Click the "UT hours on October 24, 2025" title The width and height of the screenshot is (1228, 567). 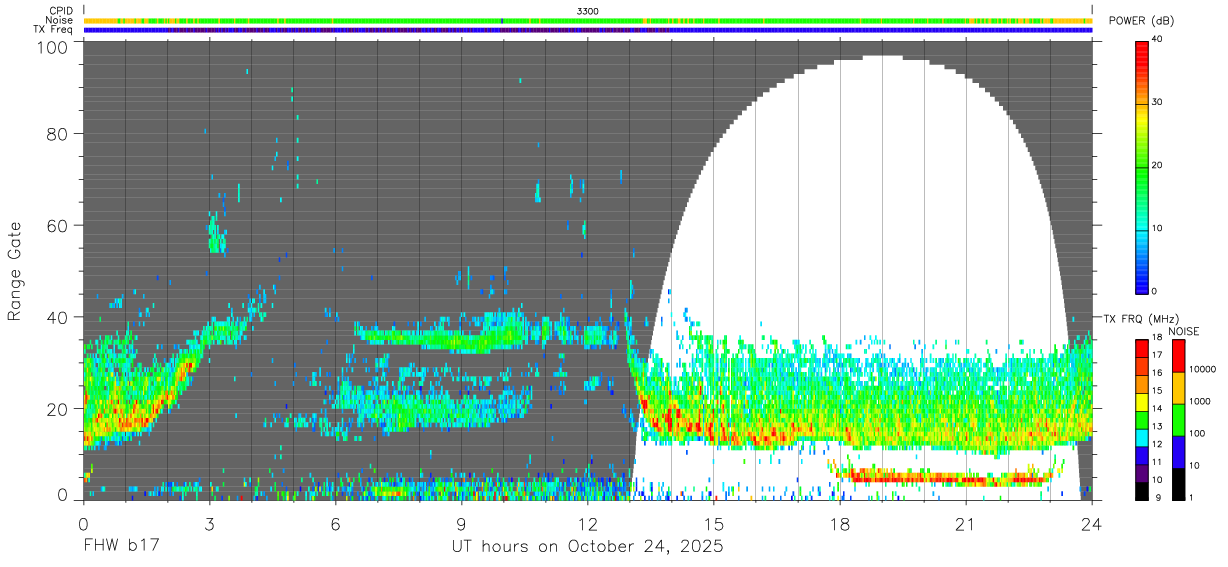pyautogui.click(x=588, y=547)
